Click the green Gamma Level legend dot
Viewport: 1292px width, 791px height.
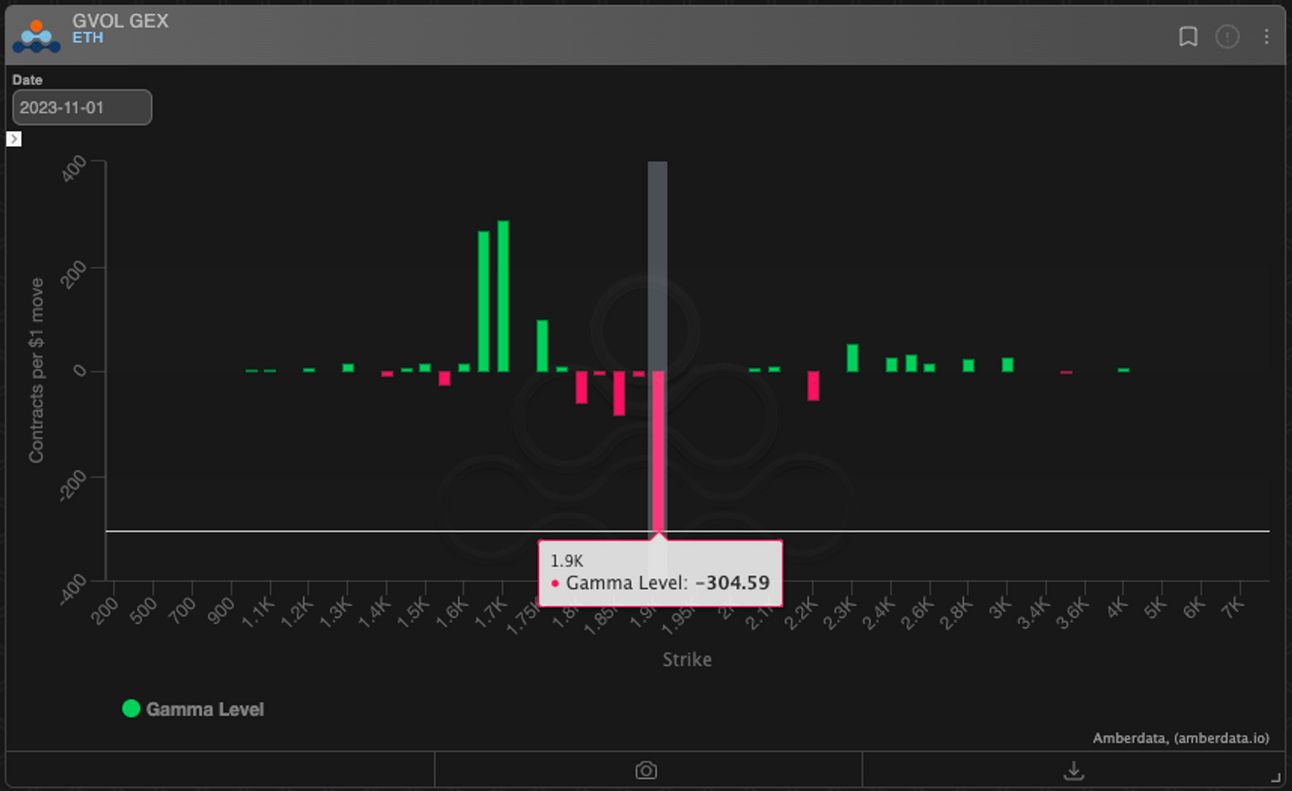click(x=131, y=708)
